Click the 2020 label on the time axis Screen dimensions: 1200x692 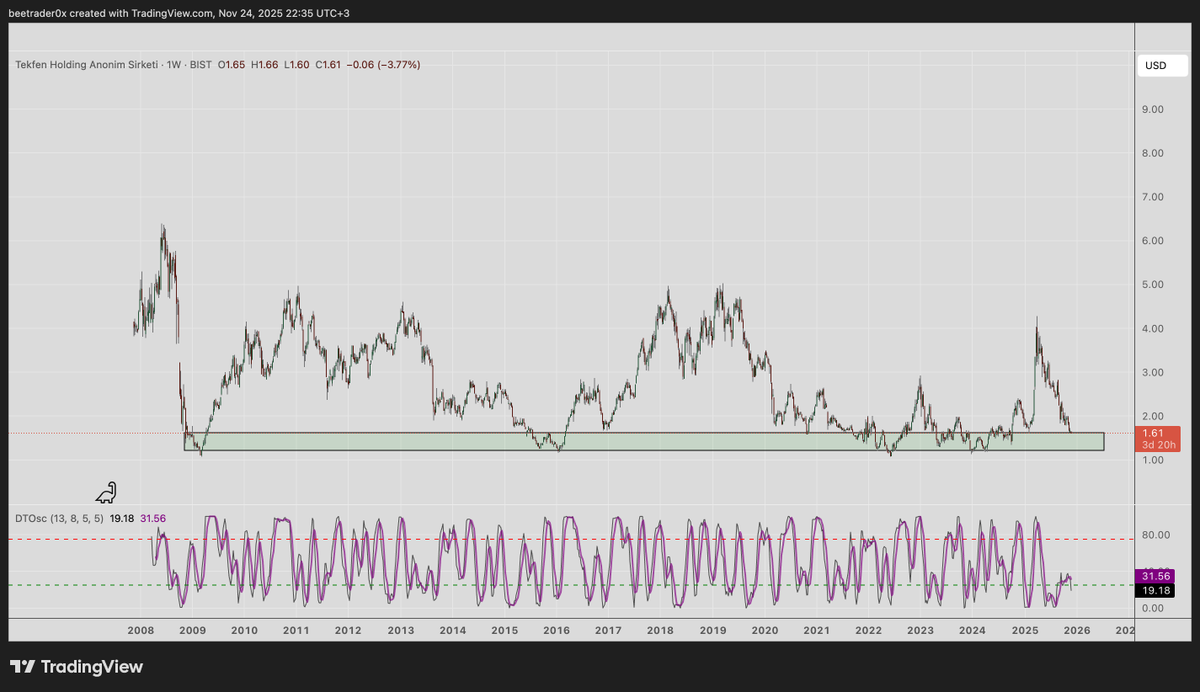click(764, 631)
